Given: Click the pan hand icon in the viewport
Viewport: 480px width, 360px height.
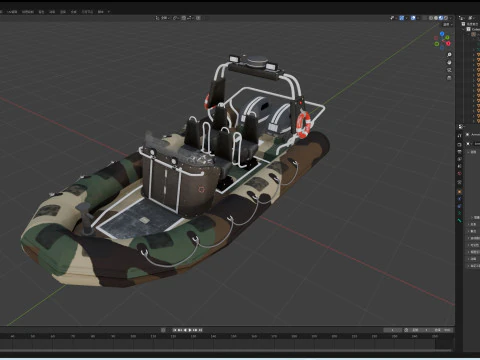Looking at the screenshot, I should [449, 62].
